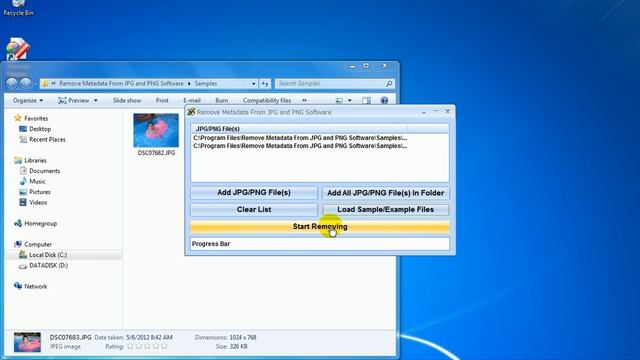Rate image with first star
This screenshot has width=640, height=360.
pos(130,347)
